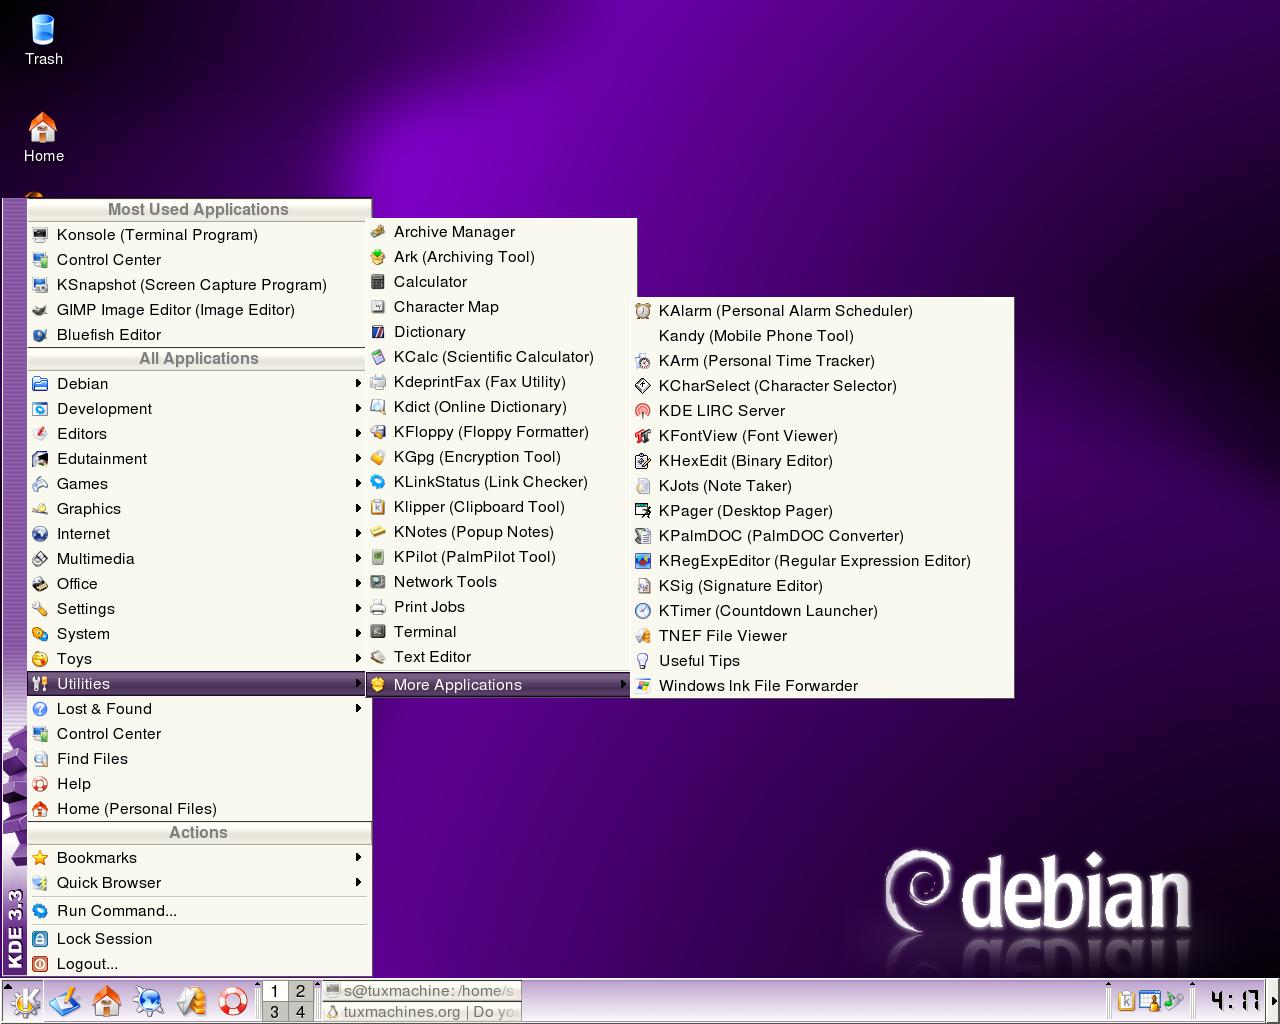1280x1024 pixels.
Task: Switch to the tuxmachines.org taskbar window
Action: [421, 1012]
